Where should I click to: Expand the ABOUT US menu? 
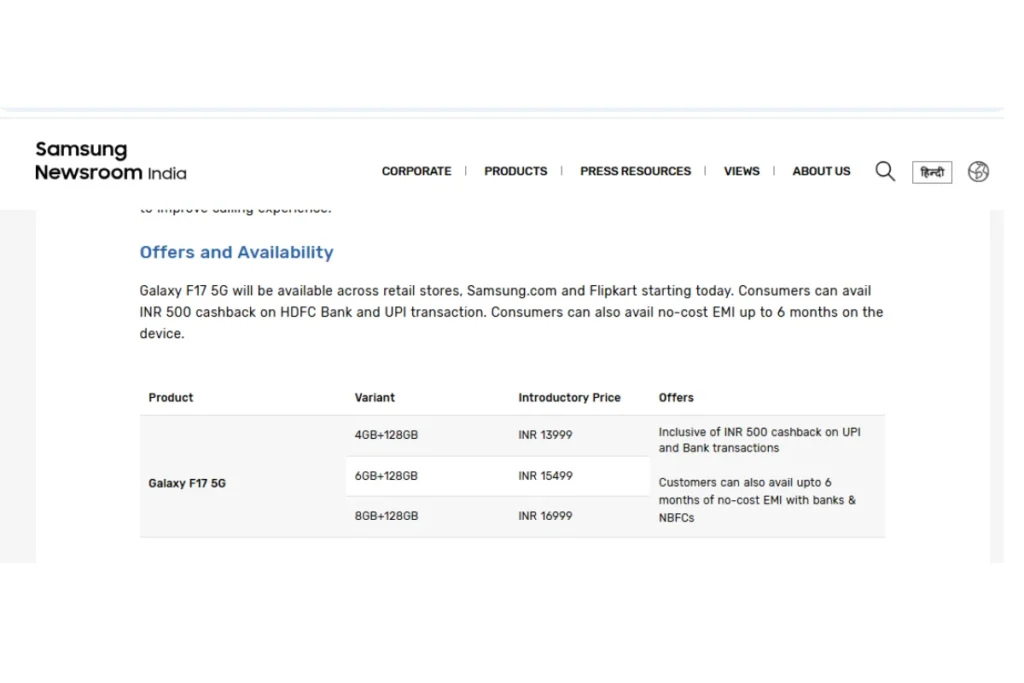[821, 171]
